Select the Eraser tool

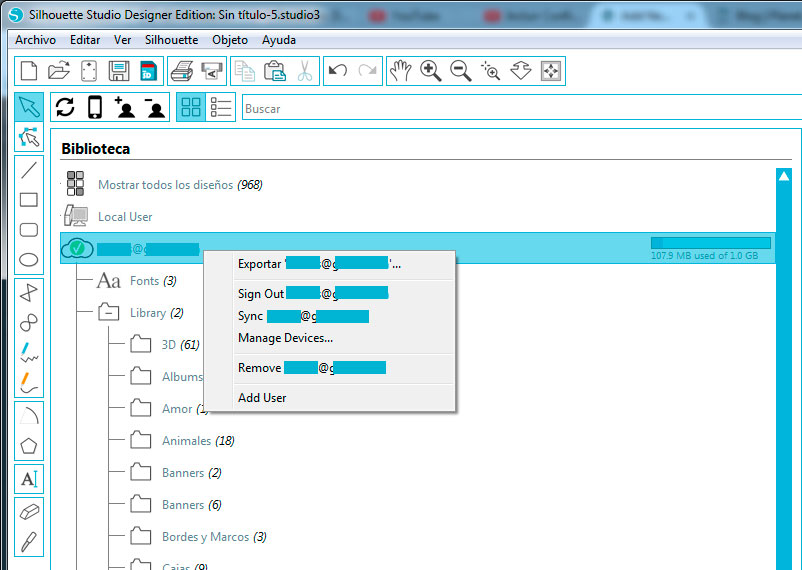(29, 512)
